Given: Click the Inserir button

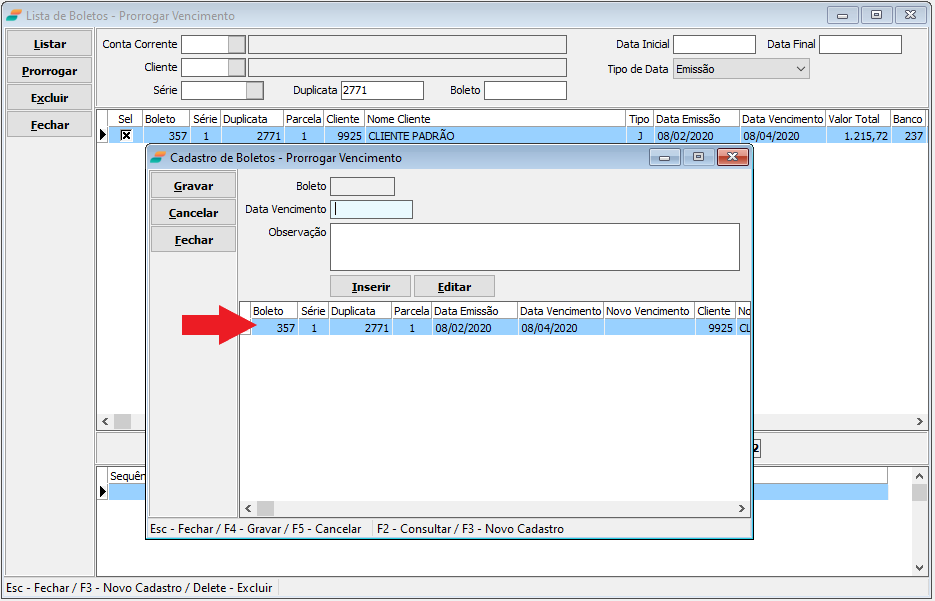Looking at the screenshot, I should [370, 286].
